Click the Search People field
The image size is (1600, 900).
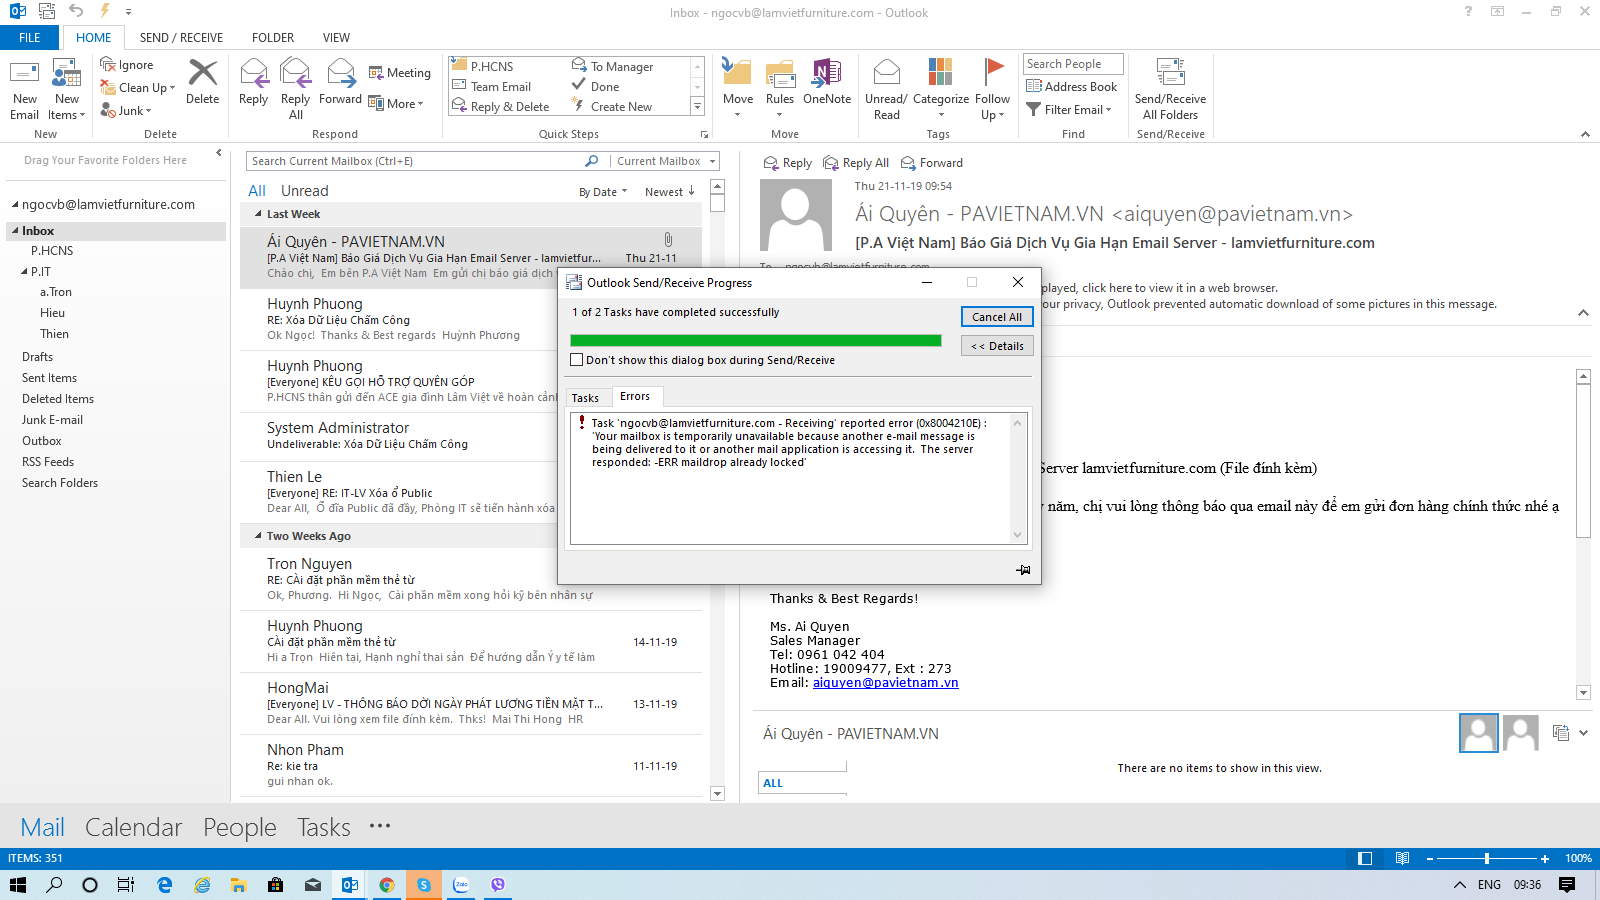1073,64
